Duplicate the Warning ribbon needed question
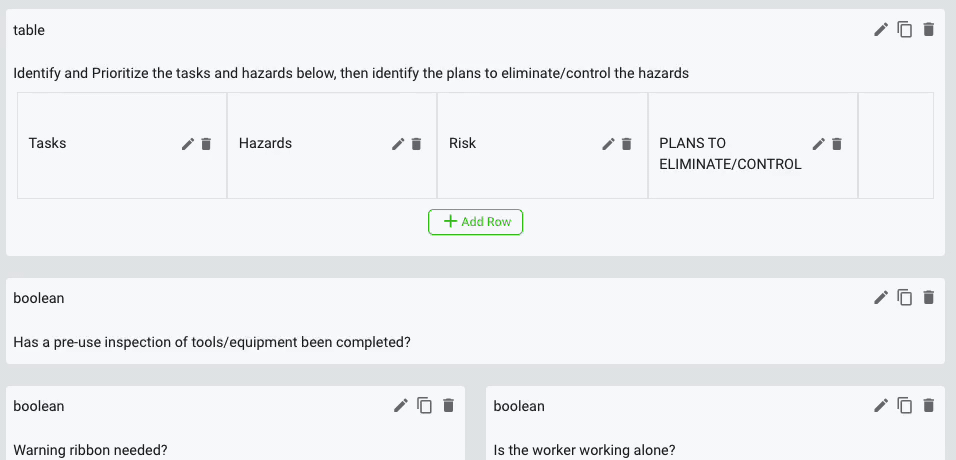This screenshot has height=460, width=956. (x=425, y=405)
